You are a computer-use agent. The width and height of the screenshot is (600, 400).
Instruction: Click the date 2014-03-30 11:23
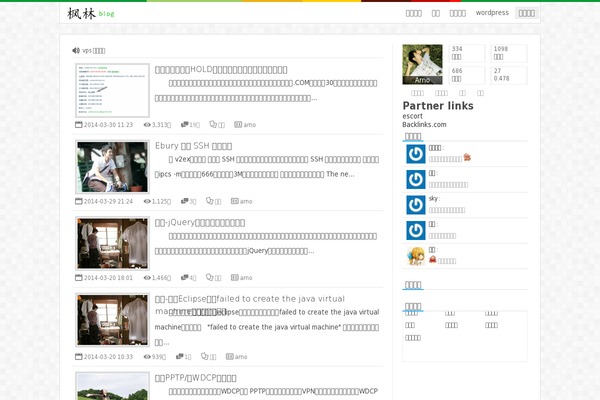(108, 125)
